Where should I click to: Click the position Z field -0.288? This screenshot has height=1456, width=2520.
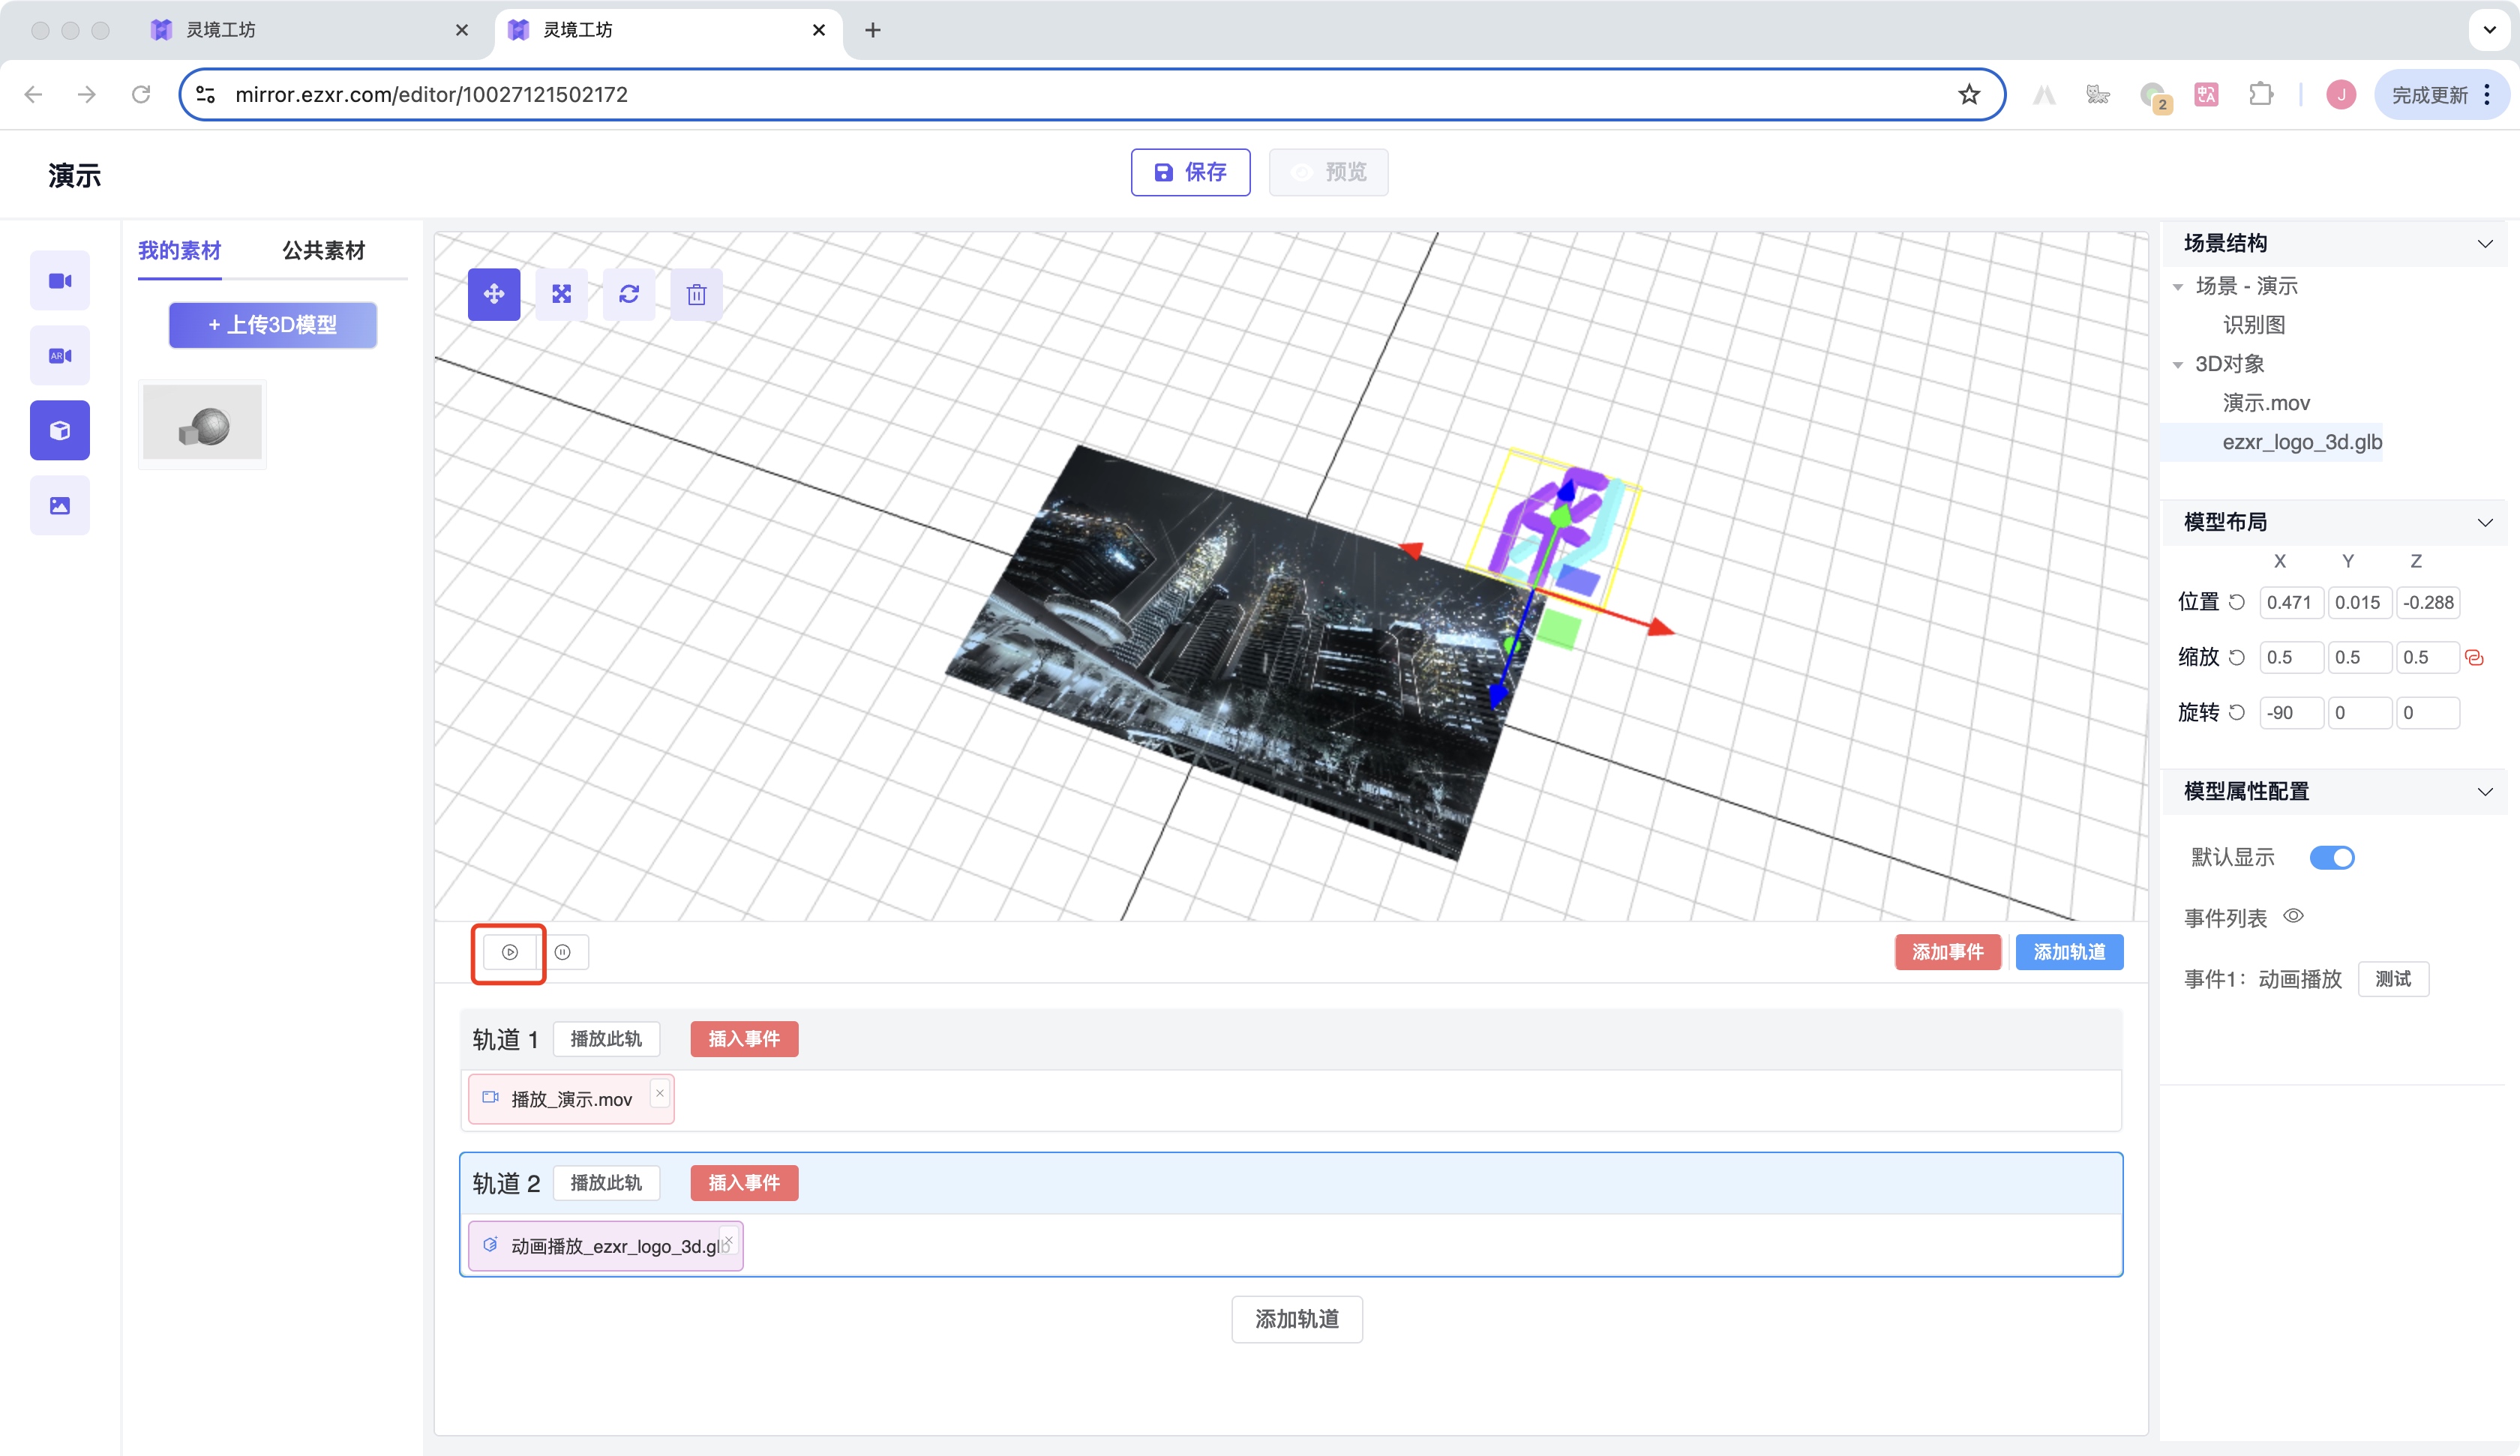coord(2427,602)
